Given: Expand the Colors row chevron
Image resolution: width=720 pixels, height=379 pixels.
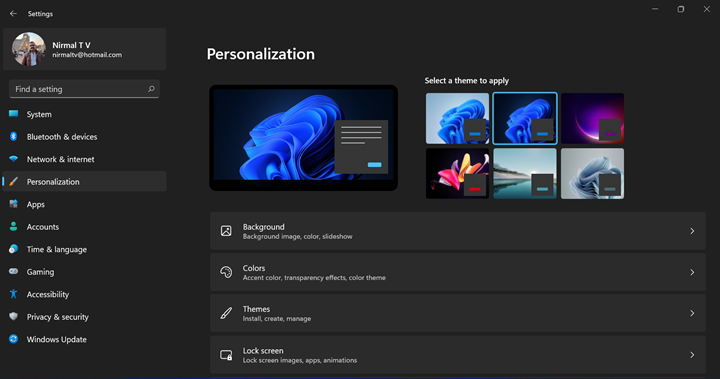Looking at the screenshot, I should point(692,272).
